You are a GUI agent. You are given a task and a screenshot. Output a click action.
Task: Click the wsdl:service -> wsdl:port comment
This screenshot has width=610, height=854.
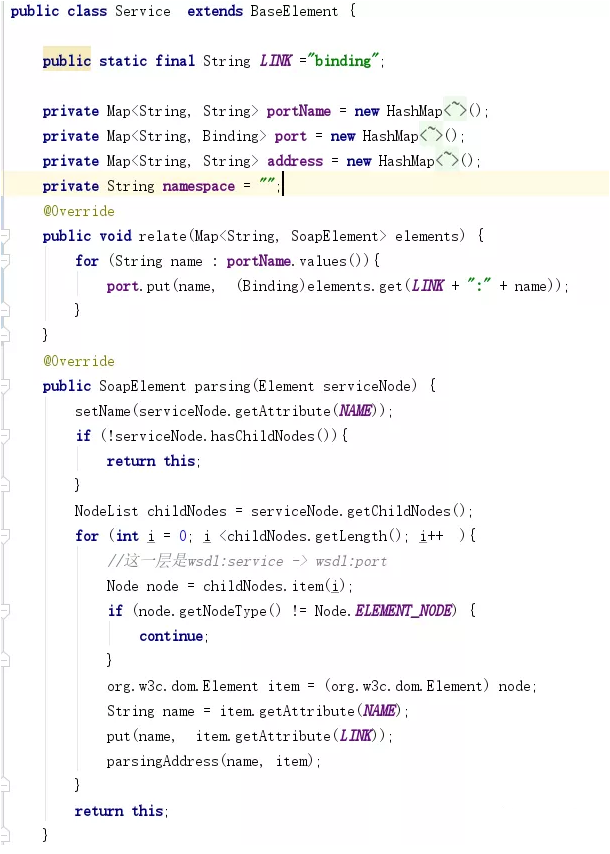pos(247,561)
